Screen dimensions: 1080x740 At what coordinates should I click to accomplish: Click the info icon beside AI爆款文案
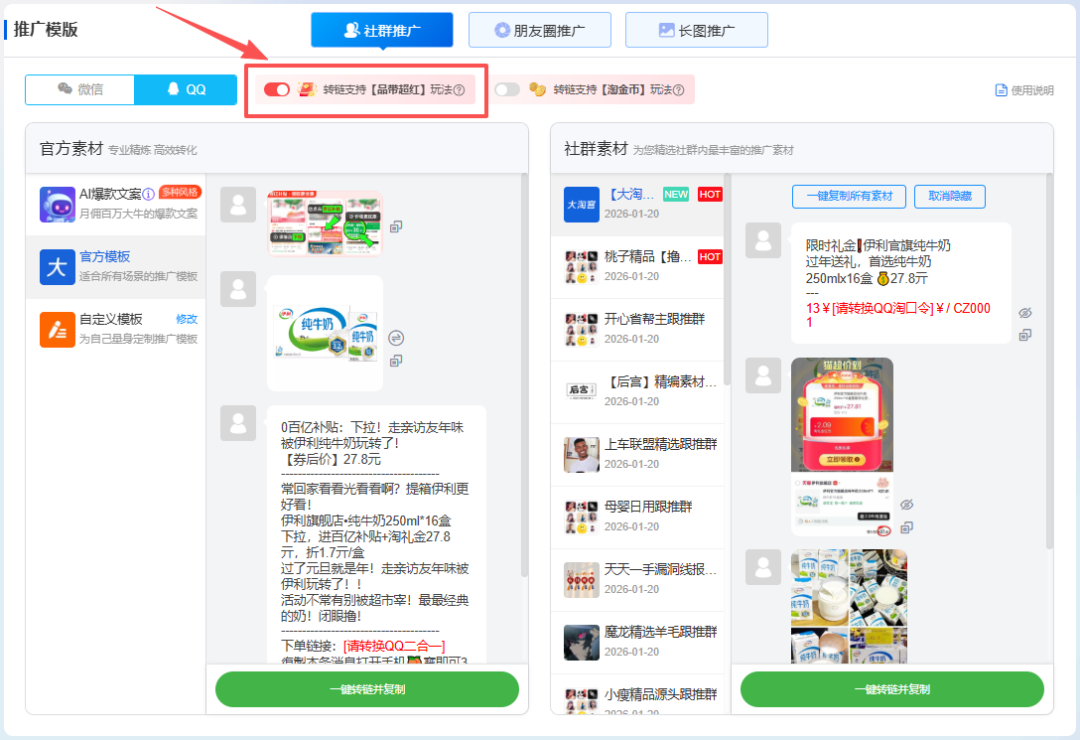[x=148, y=194]
